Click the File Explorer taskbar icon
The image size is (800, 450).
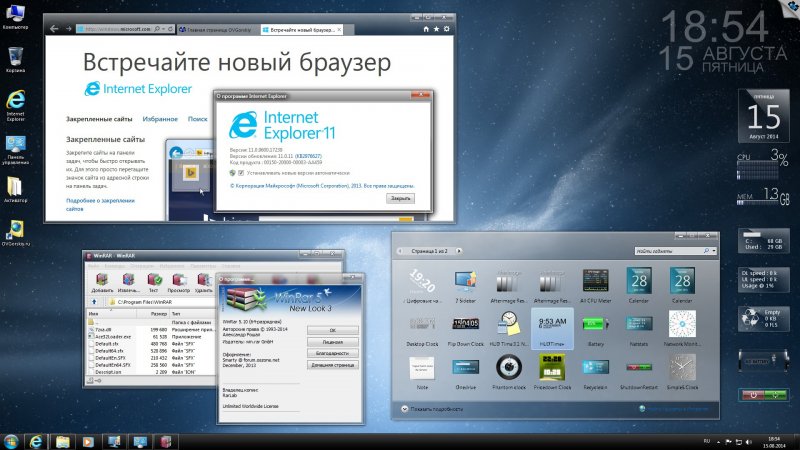(62, 441)
